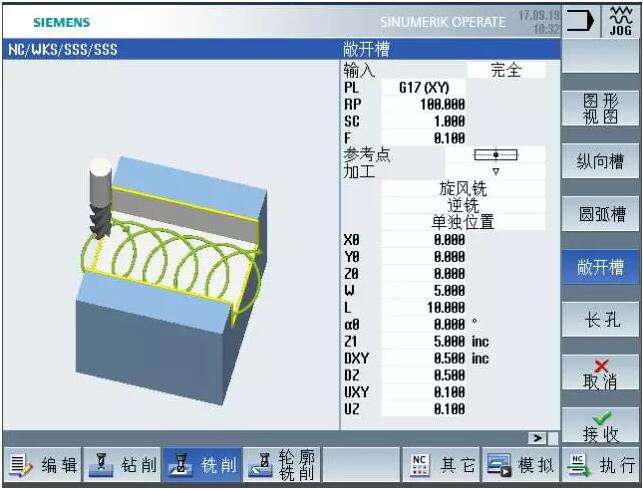The height and width of the screenshot is (490, 643).
Task: Switch to the 圆弧槽 circular slot softkey
Action: tap(601, 214)
